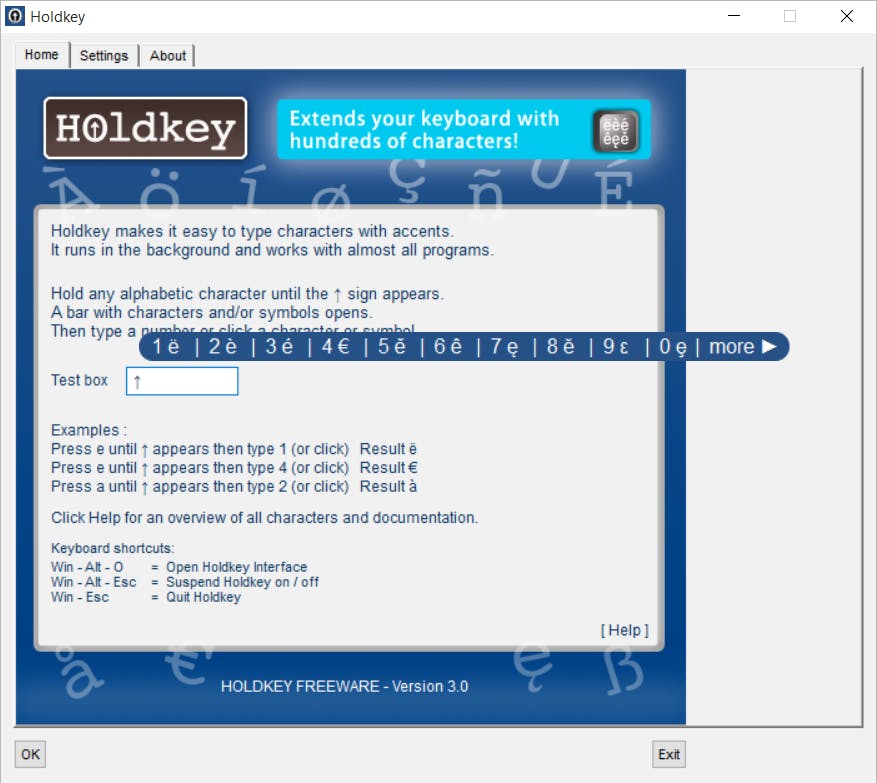Image resolution: width=877 pixels, height=783 pixels.
Task: Open the [Help] link
Action: pyautogui.click(x=625, y=630)
